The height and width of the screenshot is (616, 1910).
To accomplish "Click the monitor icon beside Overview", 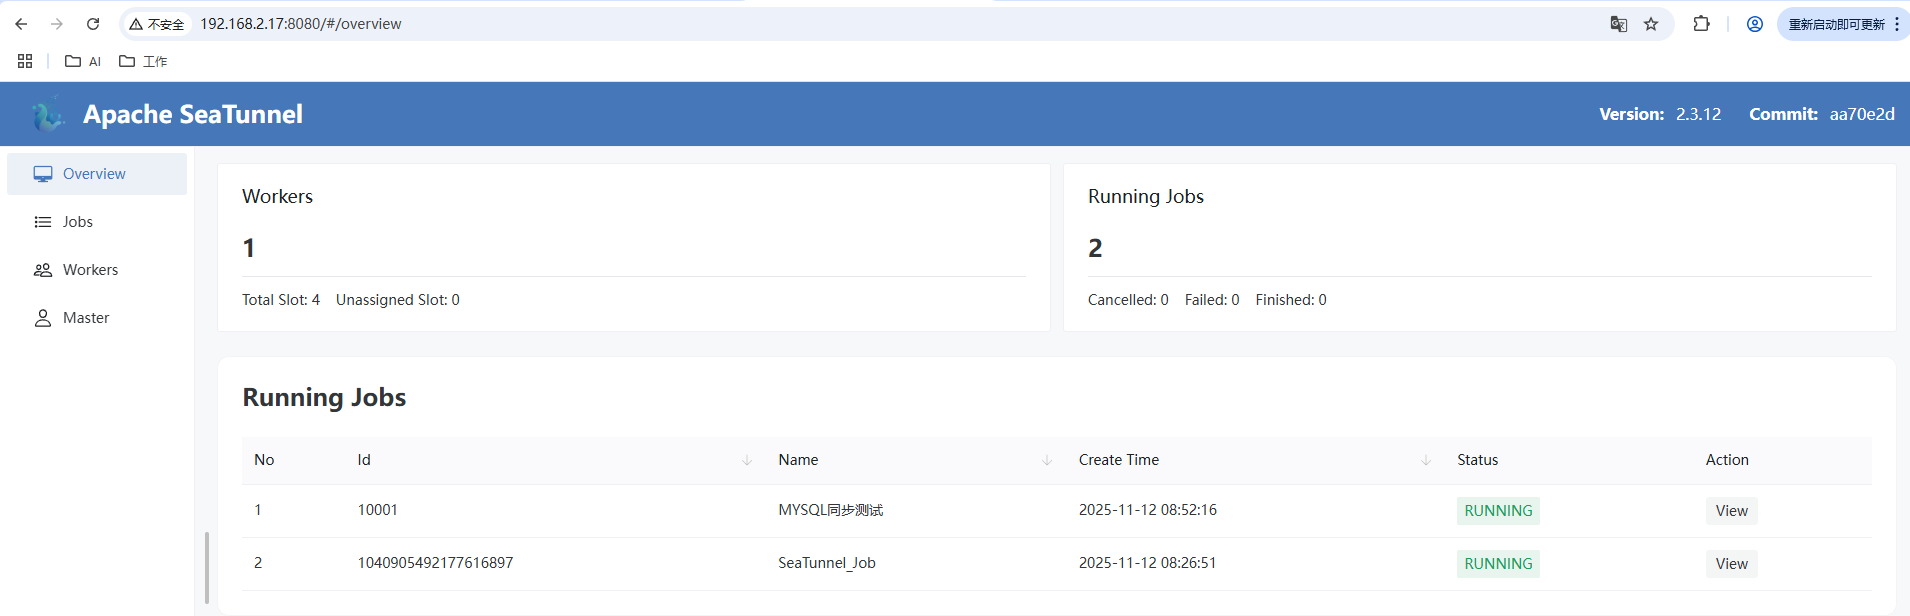I will coord(43,174).
